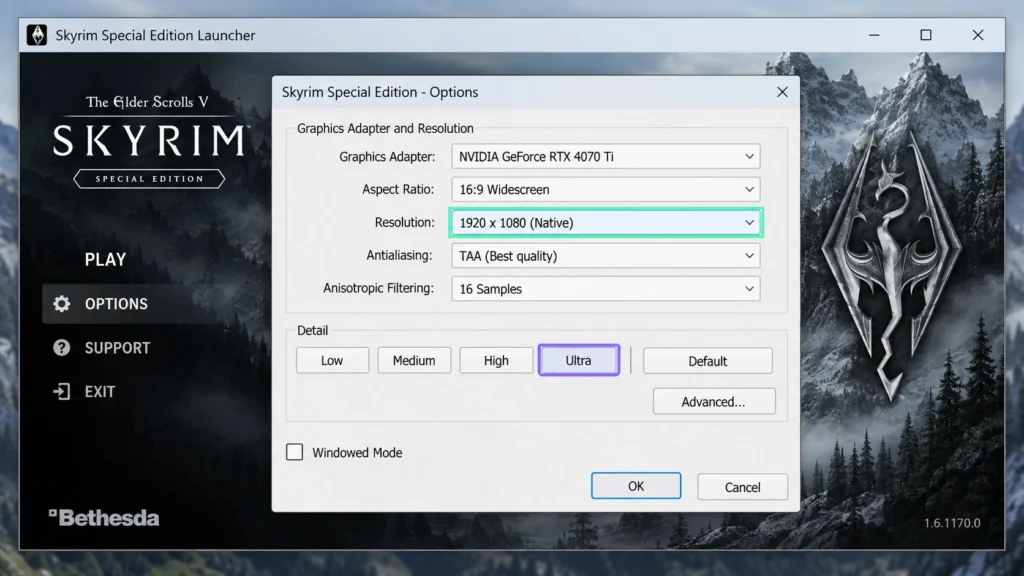Choose EXIT in the launcher menu
Image resolution: width=1024 pixels, height=576 pixels.
pos(100,391)
